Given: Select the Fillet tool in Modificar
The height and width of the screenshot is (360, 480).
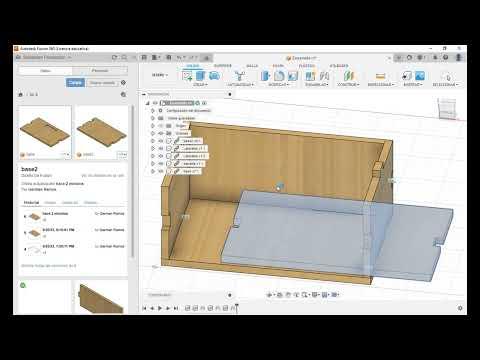Looking at the screenshot, I should (279, 76).
